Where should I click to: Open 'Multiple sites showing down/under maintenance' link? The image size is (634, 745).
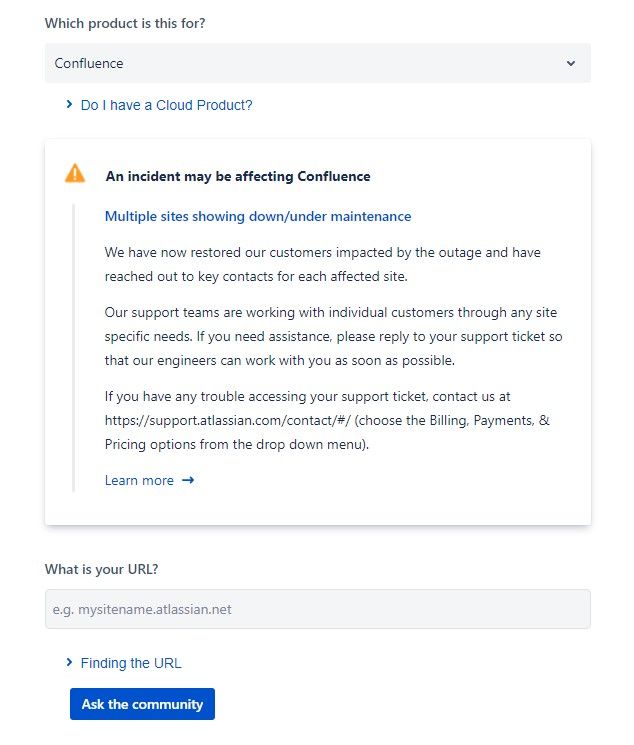[258, 217]
